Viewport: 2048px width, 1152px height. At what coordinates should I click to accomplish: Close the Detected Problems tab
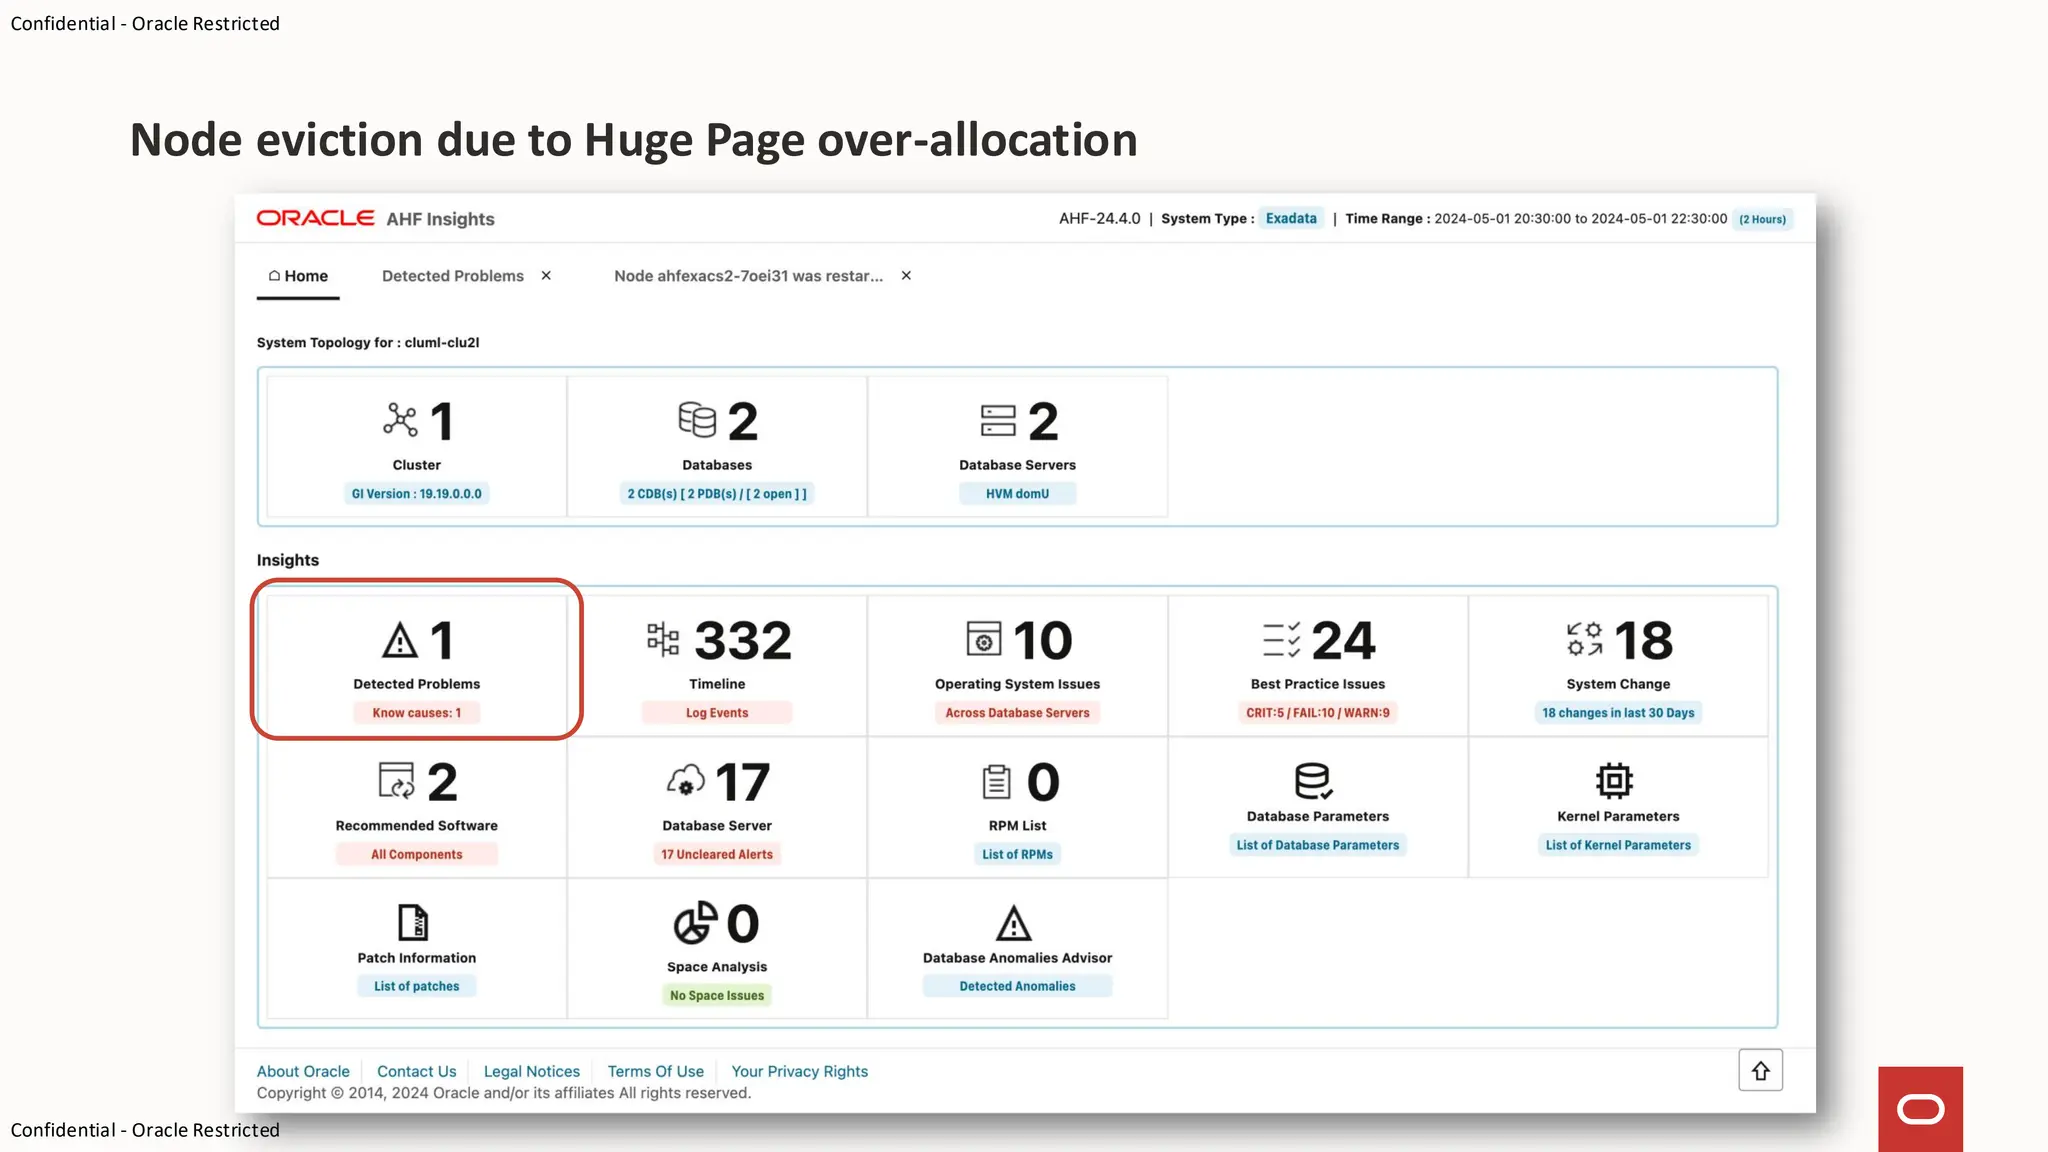[546, 275]
